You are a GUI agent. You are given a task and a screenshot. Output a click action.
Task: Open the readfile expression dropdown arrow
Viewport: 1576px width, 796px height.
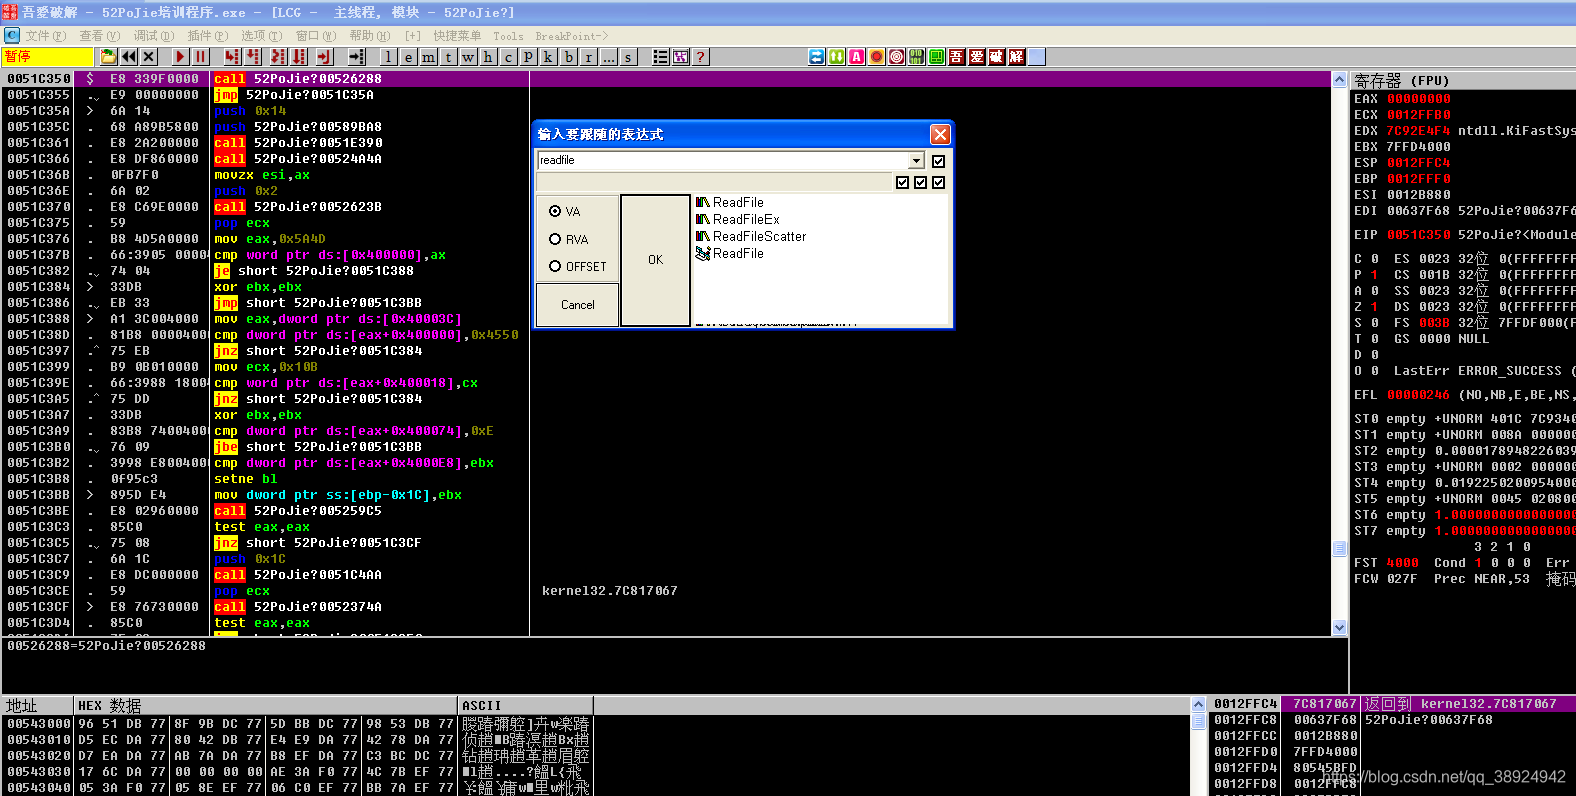click(916, 161)
